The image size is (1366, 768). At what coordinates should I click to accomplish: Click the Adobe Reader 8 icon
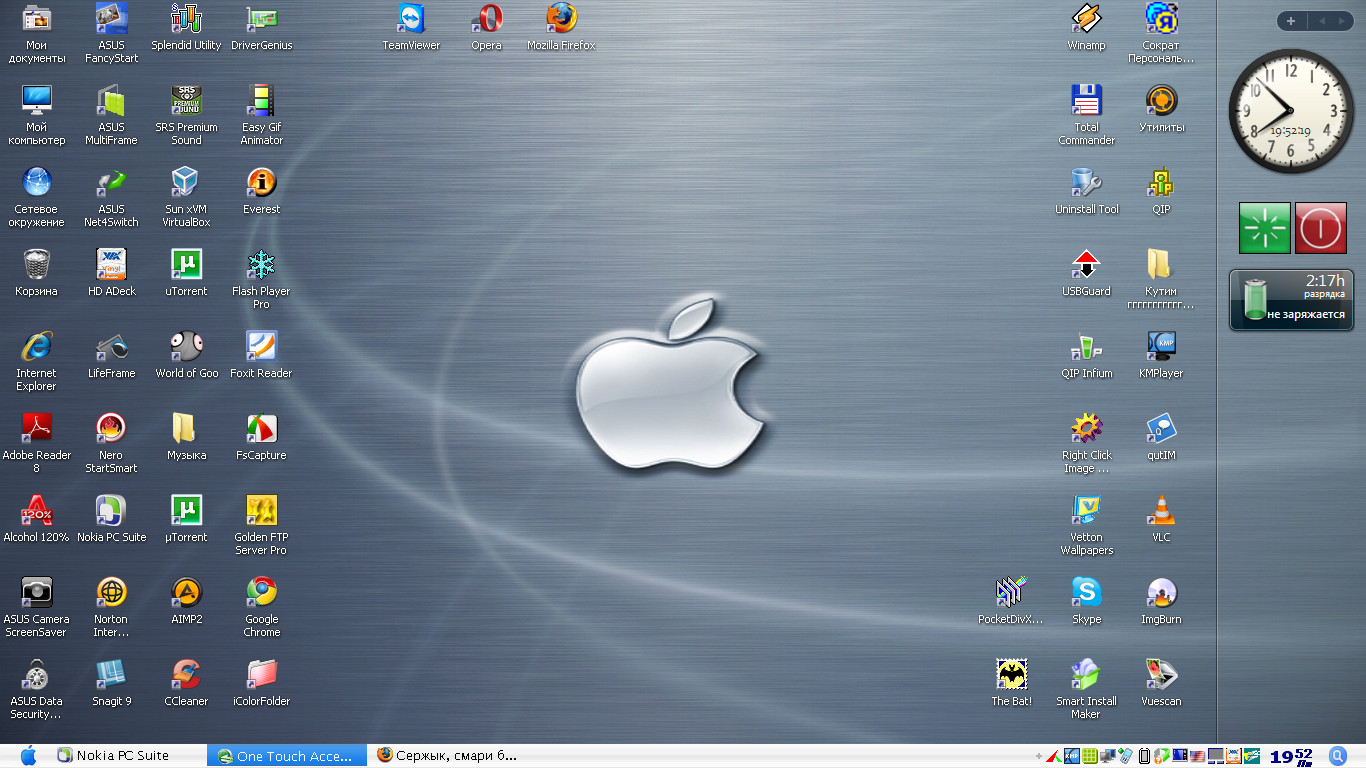(36, 428)
